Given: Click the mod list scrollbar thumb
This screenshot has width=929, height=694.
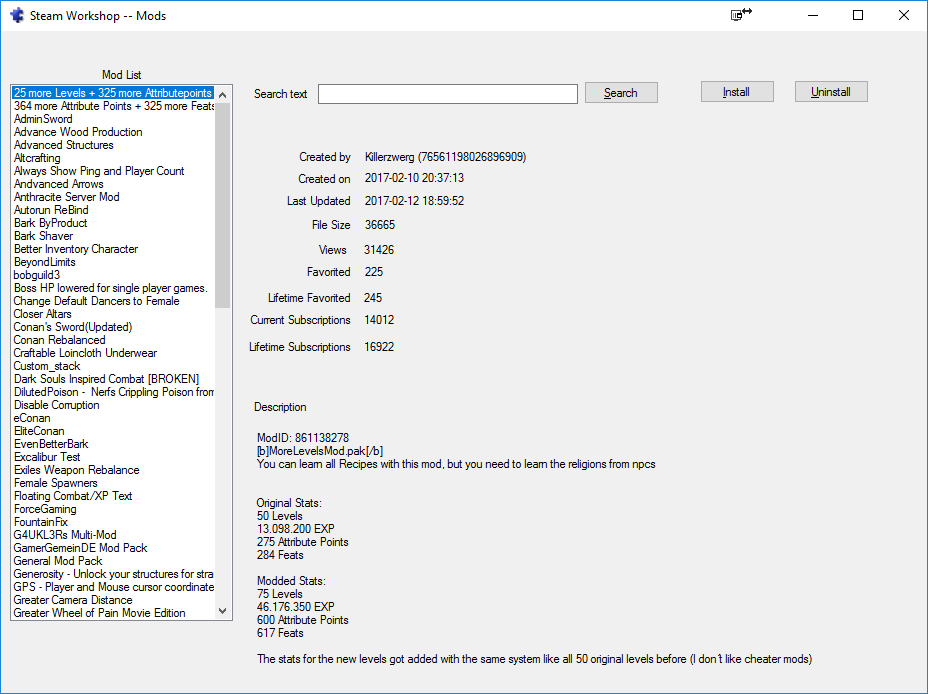Looking at the screenshot, I should pyautogui.click(x=223, y=205).
